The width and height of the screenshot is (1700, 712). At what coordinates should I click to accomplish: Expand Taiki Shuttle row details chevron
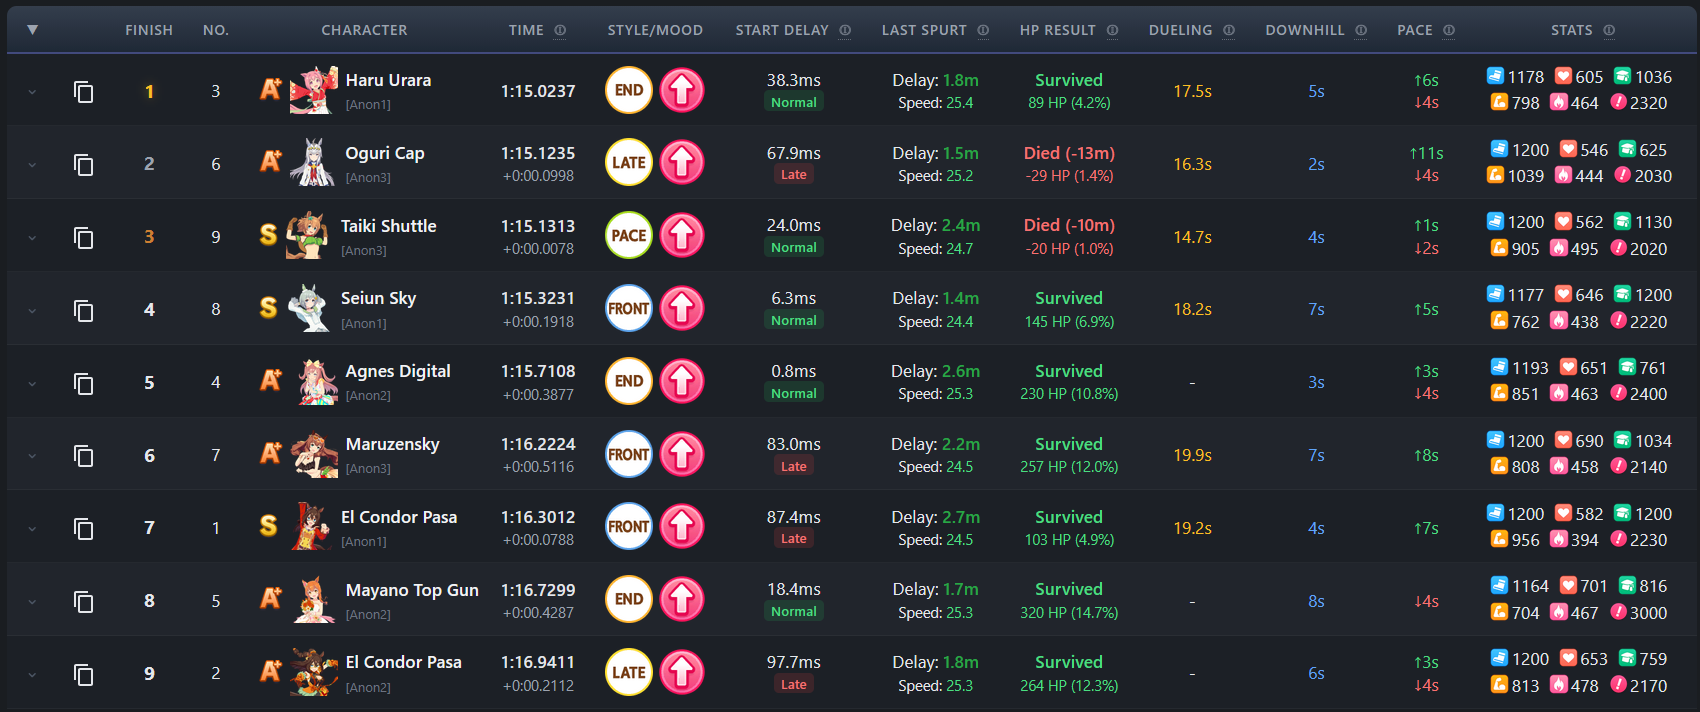pos(32,238)
